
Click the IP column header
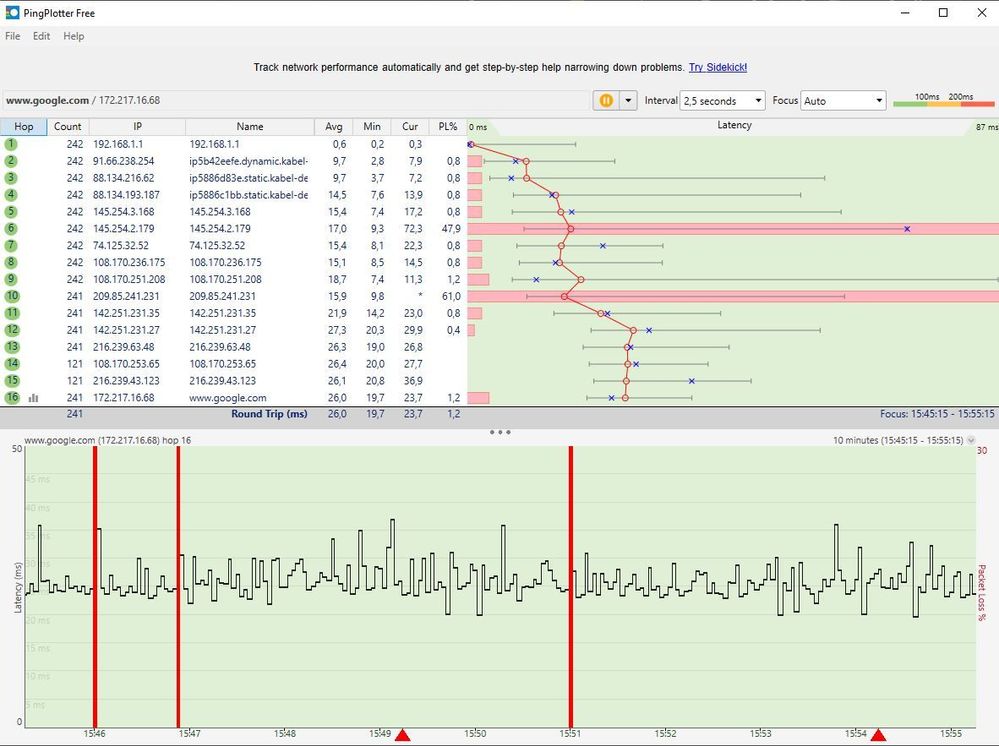click(137, 127)
